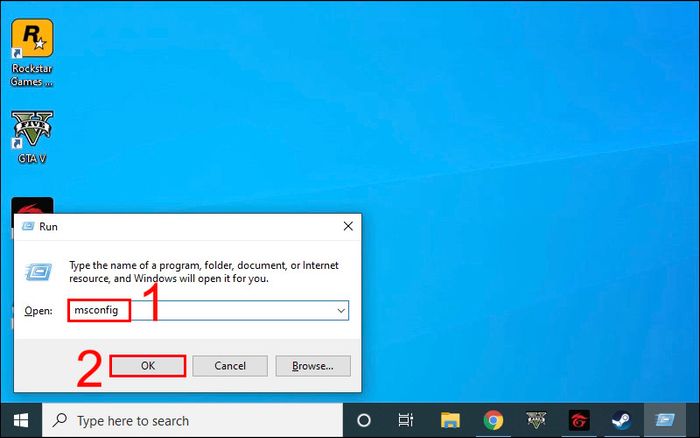Click inside the taskbar search box

click(x=192, y=420)
